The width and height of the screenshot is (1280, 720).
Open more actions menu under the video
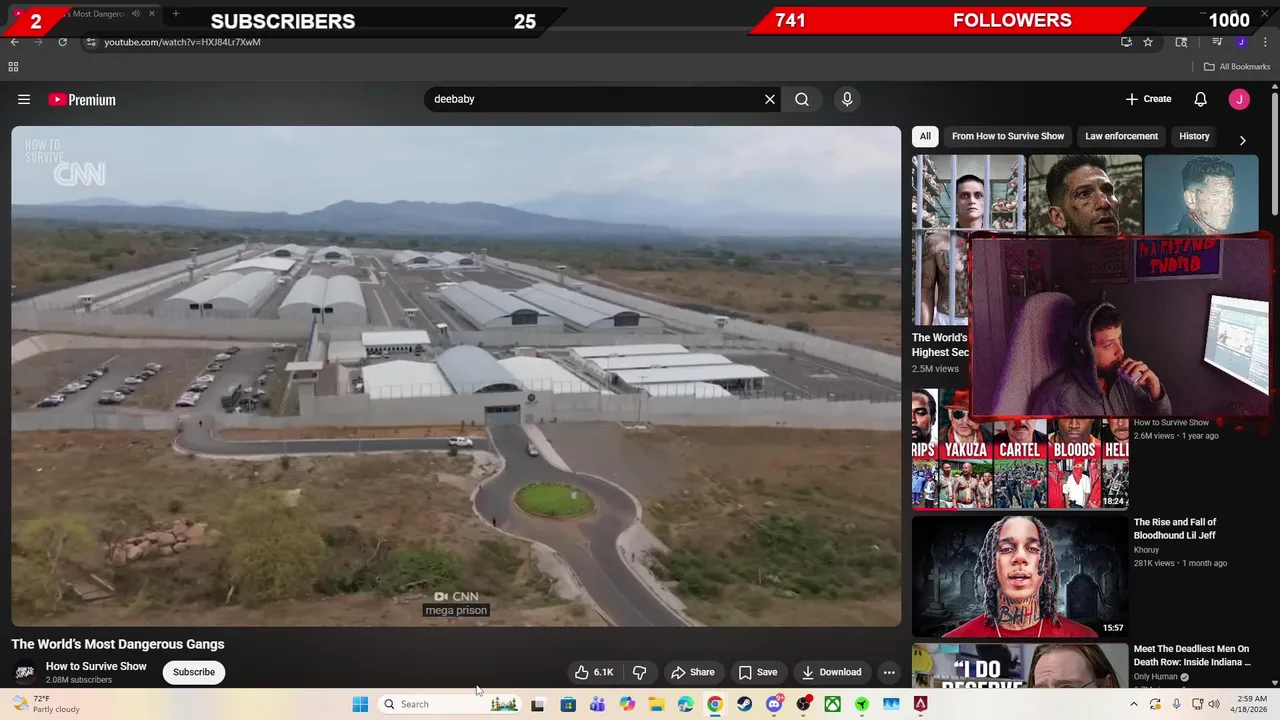tap(889, 672)
